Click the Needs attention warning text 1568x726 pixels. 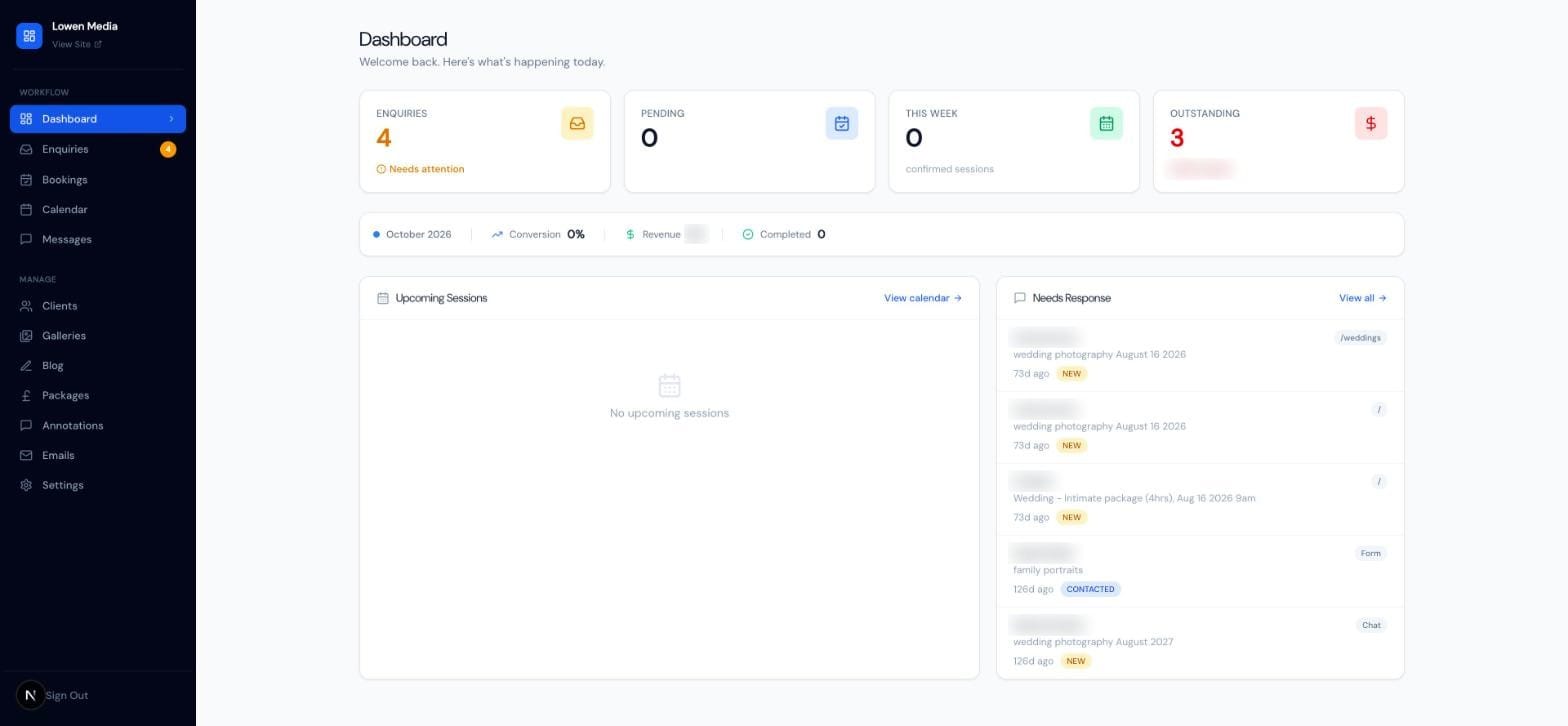click(x=420, y=169)
